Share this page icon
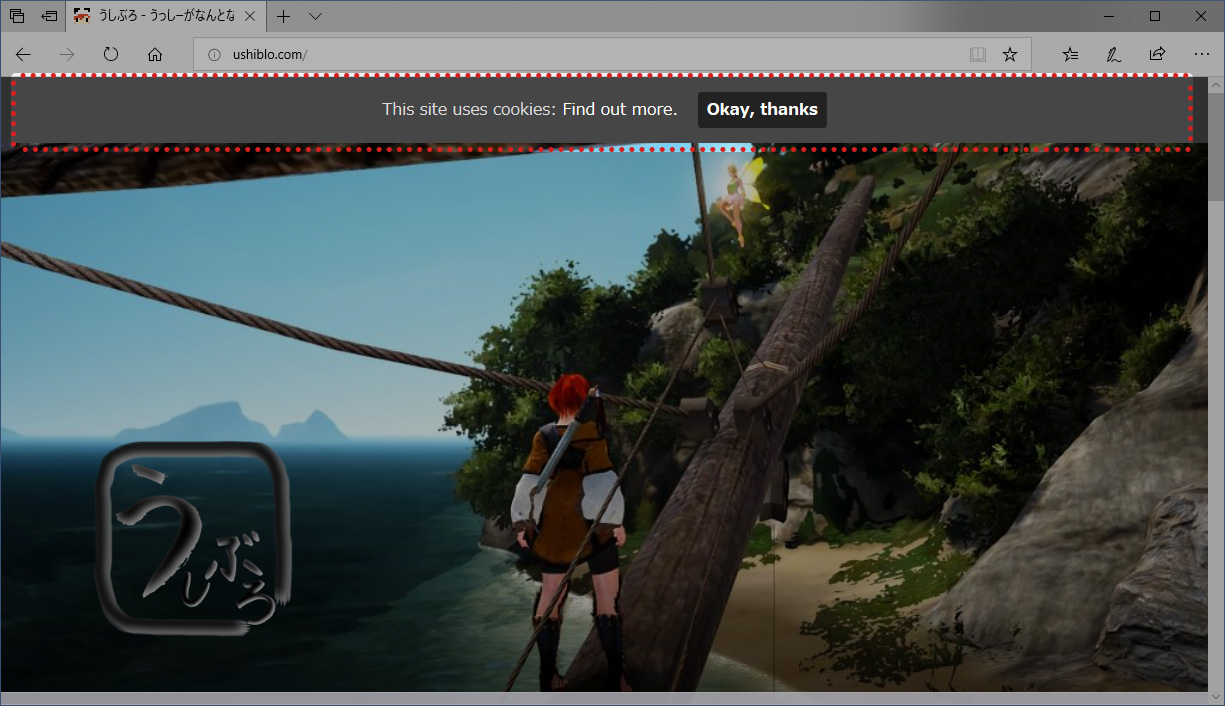The width and height of the screenshot is (1225, 706). [1157, 55]
